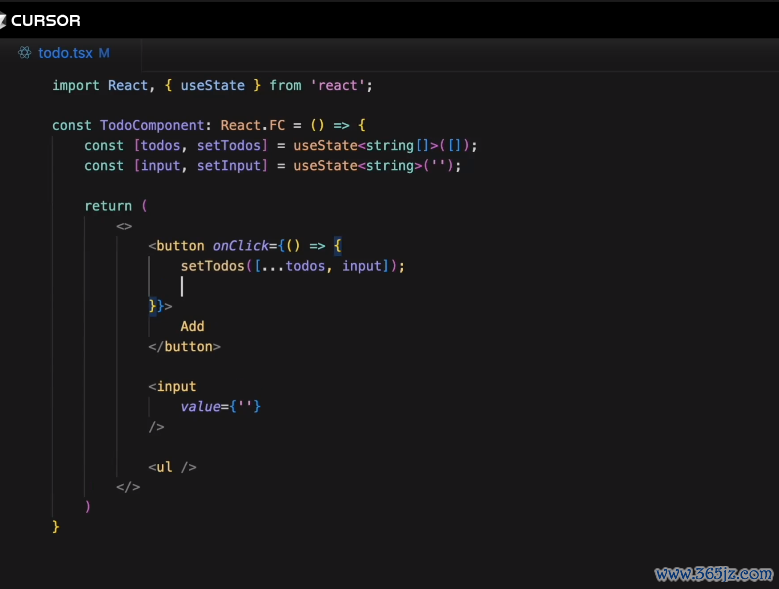Click the final closing brace of the component
Viewport: 779px width, 589px height.
click(x=56, y=527)
